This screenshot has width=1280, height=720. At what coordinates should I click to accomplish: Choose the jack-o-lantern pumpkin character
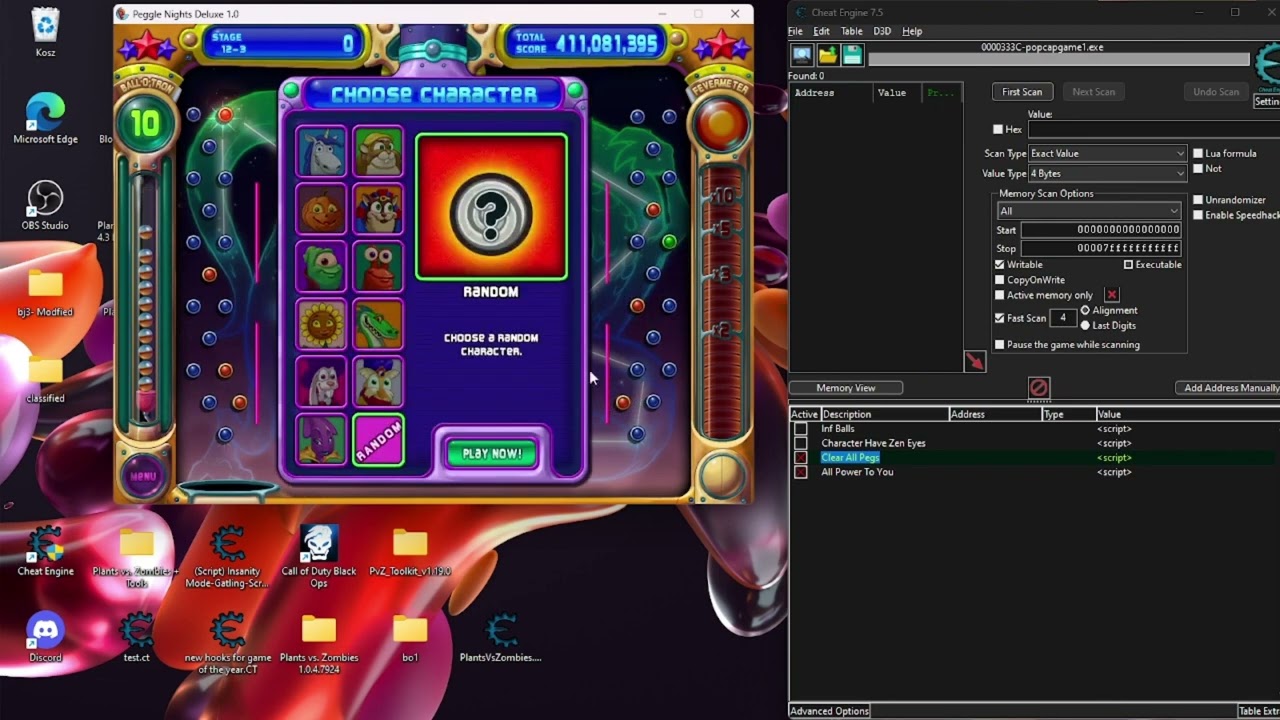(321, 210)
